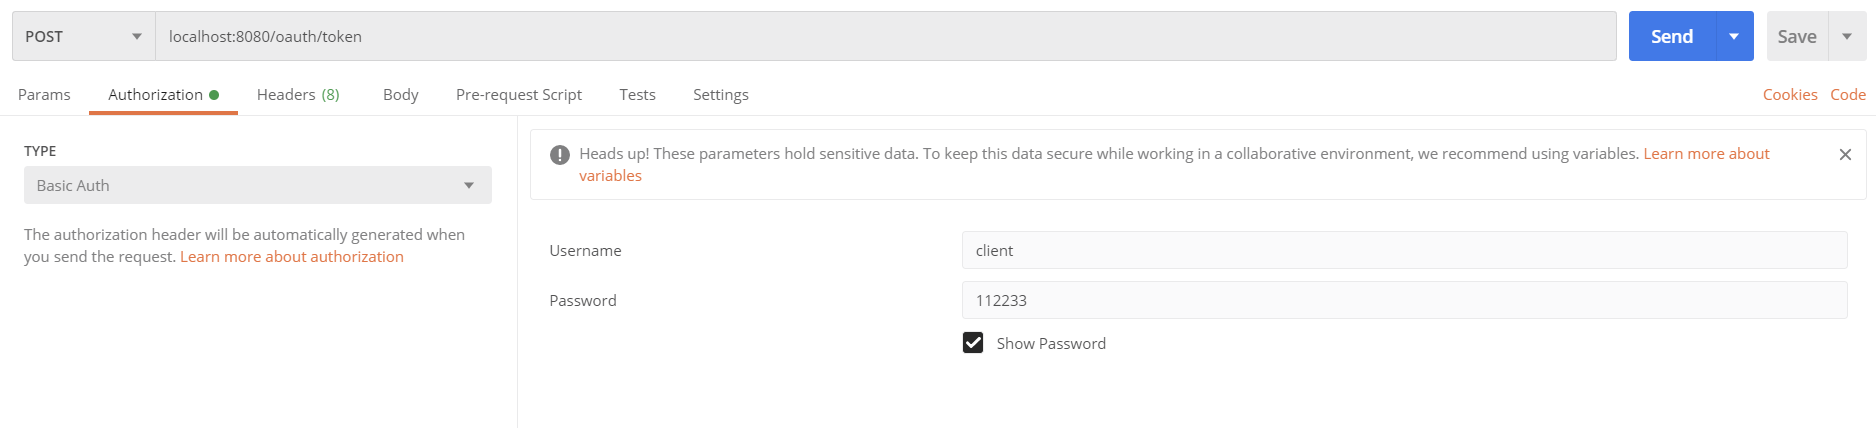Expand the Save options dropdown arrow
Screen dimensions: 1876x428
pos(1846,37)
